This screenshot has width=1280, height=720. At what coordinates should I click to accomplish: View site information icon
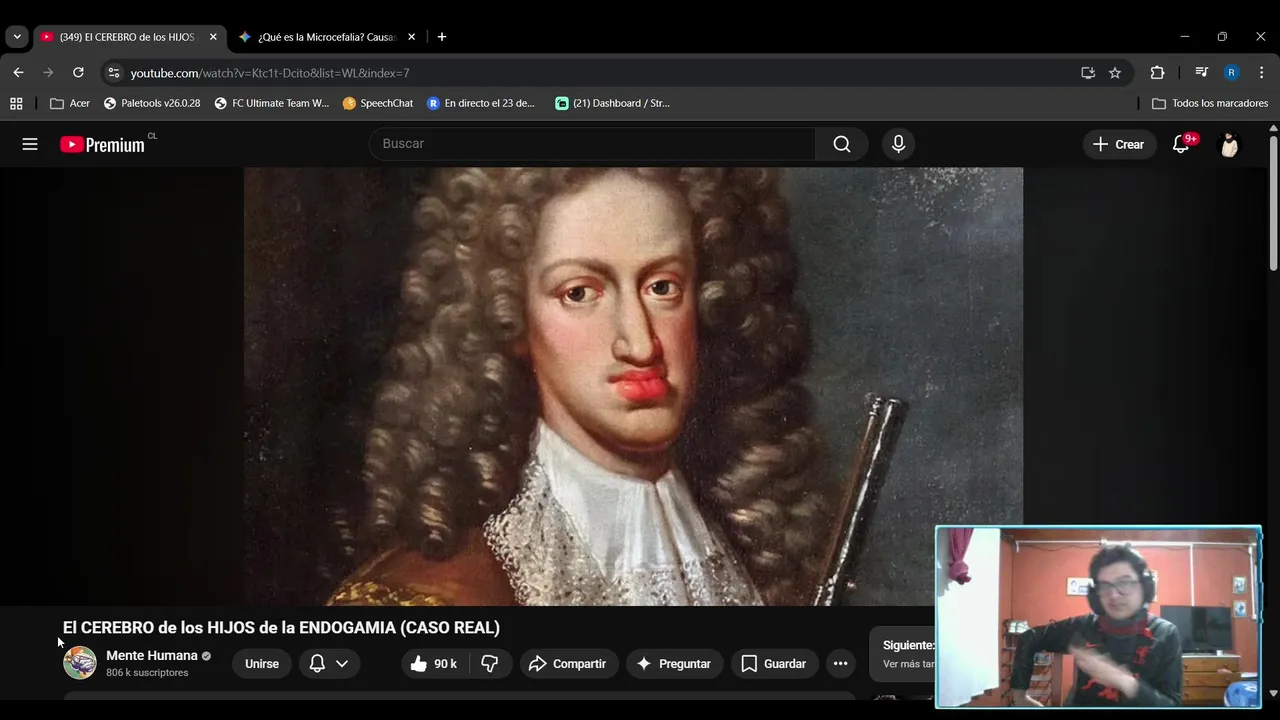click(x=114, y=72)
